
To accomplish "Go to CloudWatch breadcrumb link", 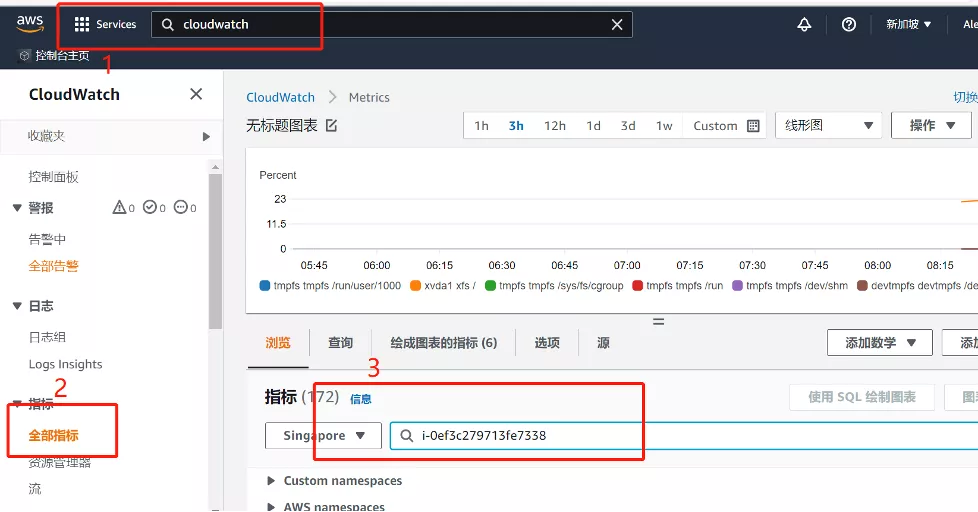I will click(280, 97).
